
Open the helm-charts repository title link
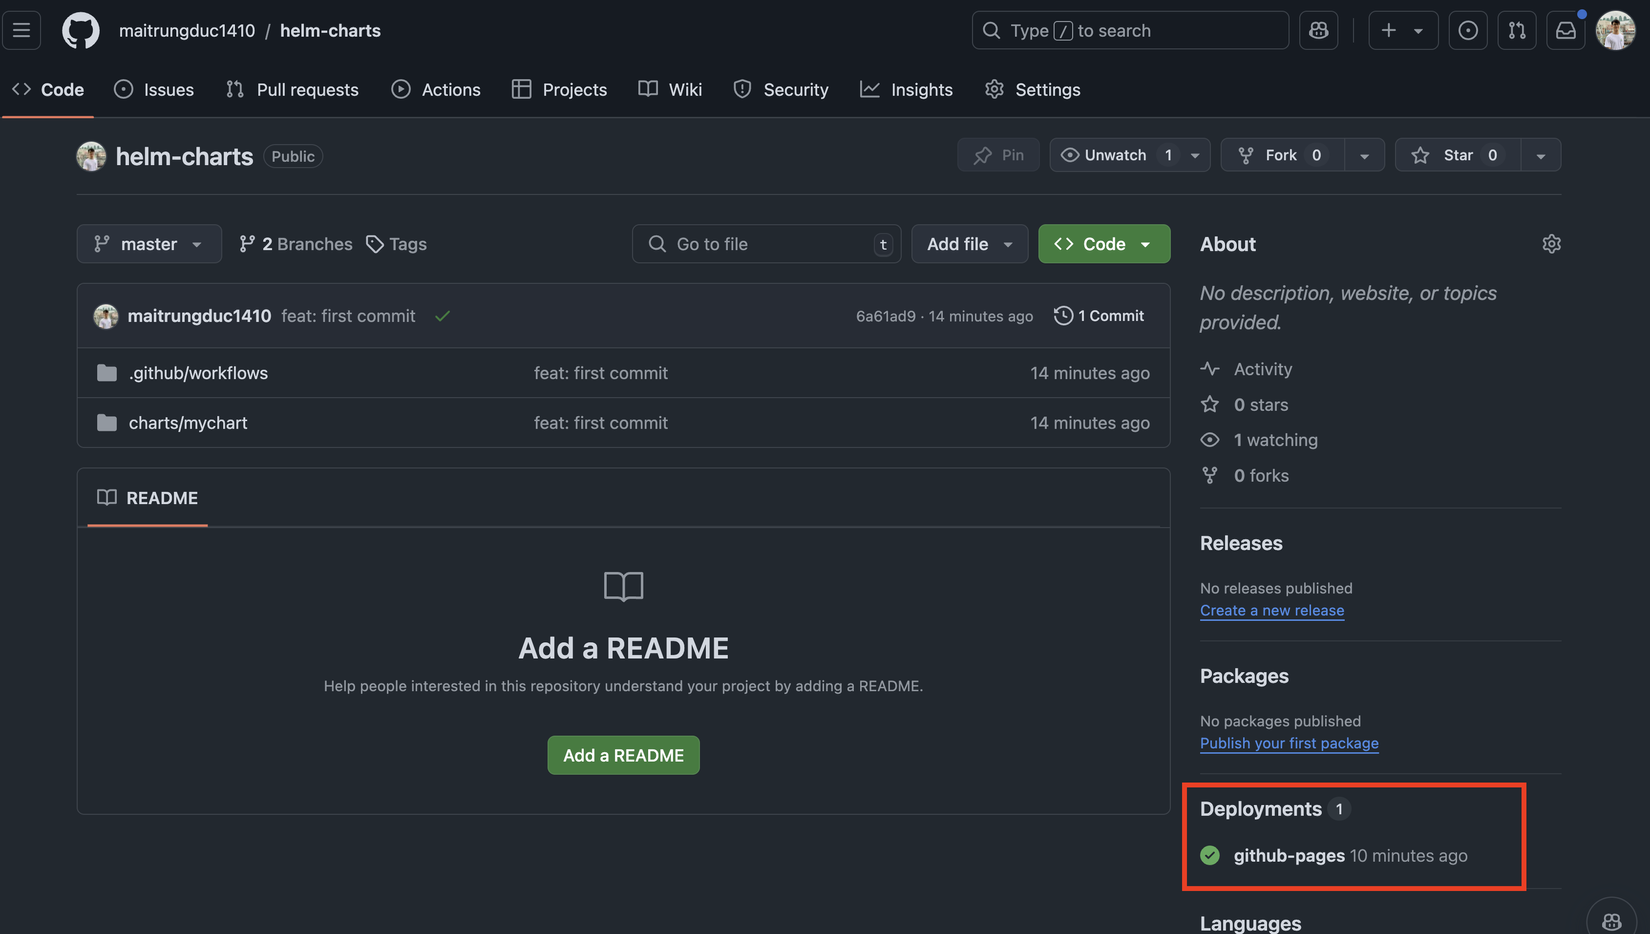pyautogui.click(x=184, y=156)
